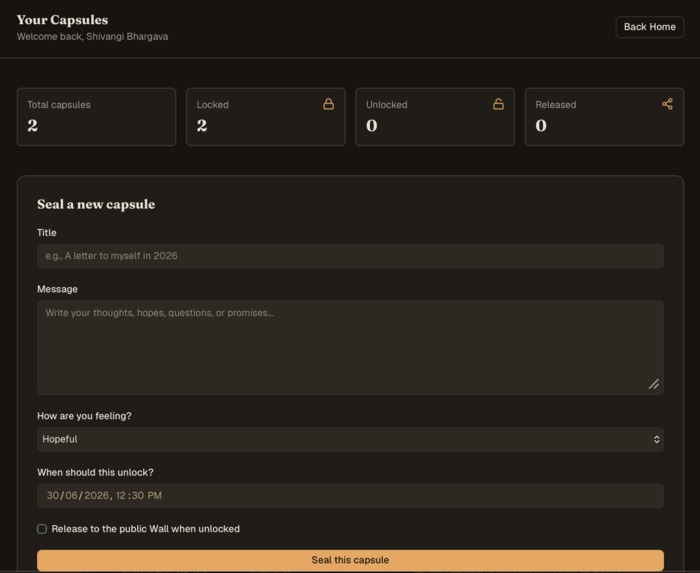The image size is (700, 573).
Task: Click the Locked count value 2
Action: (202, 125)
